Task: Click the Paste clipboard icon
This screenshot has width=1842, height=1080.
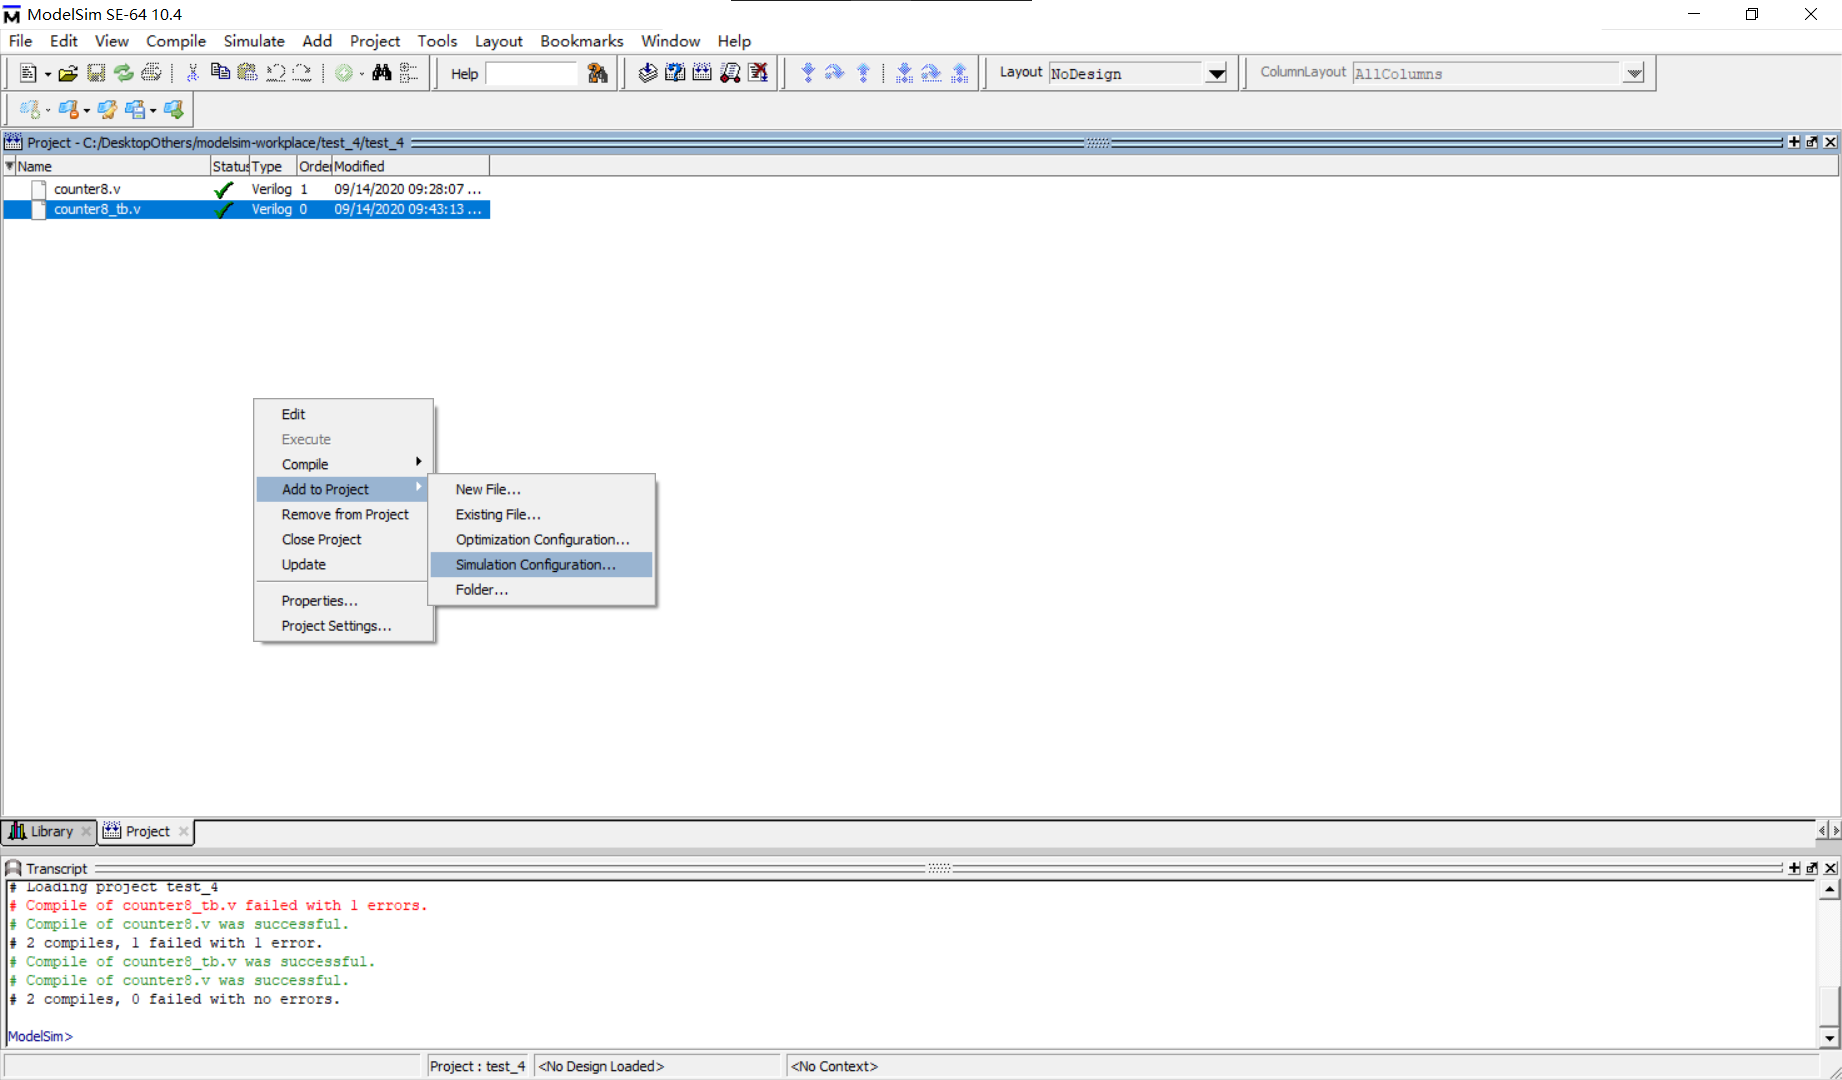Action: click(247, 73)
